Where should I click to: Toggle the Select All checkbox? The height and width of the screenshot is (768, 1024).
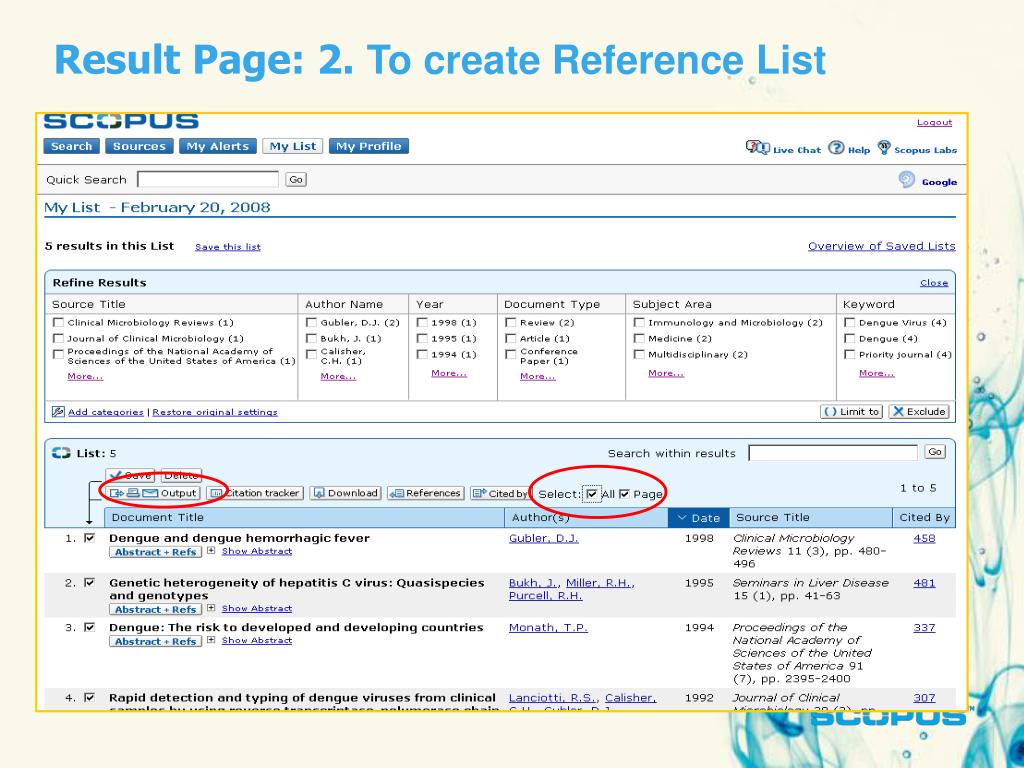click(592, 494)
